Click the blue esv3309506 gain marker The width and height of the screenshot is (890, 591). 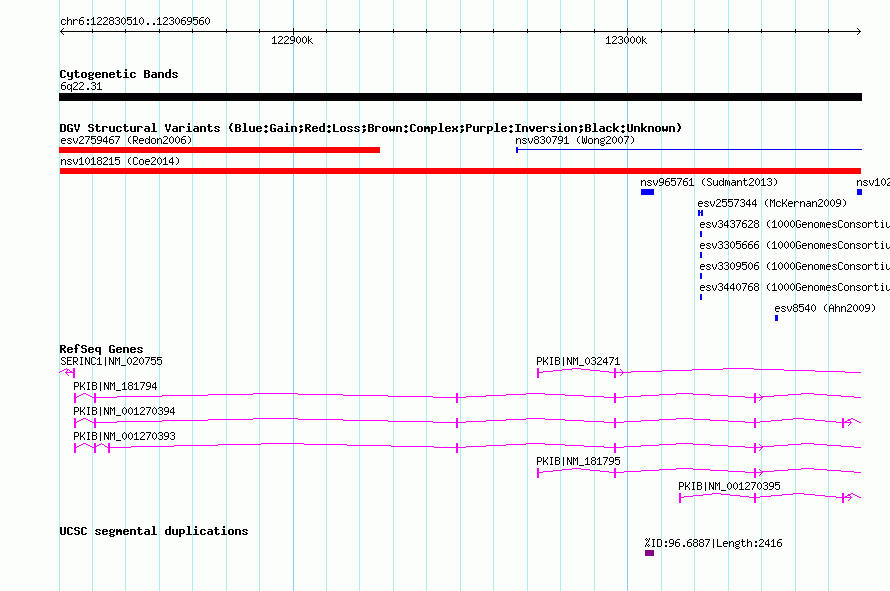point(701,276)
